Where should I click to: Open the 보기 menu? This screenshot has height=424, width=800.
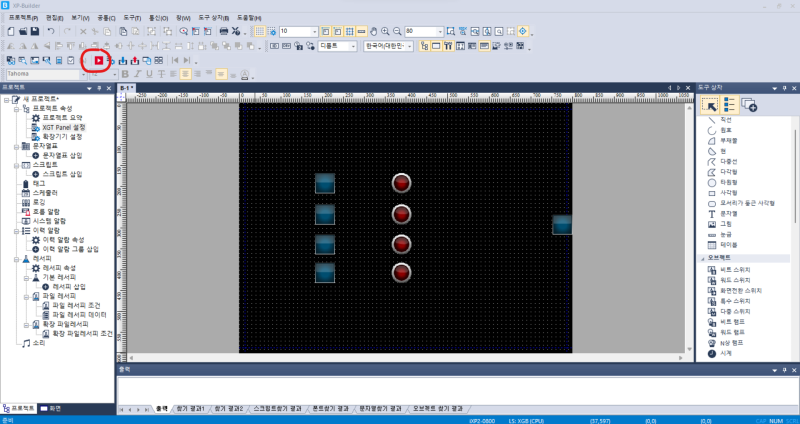click(x=80, y=18)
